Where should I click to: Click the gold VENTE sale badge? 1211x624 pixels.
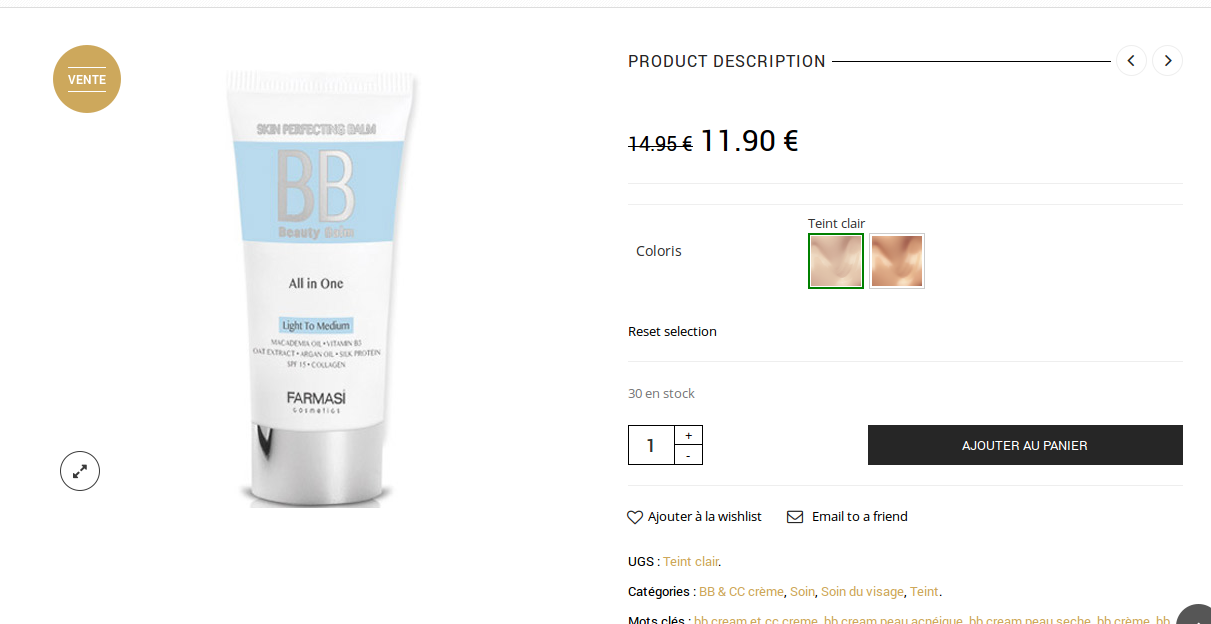point(87,79)
